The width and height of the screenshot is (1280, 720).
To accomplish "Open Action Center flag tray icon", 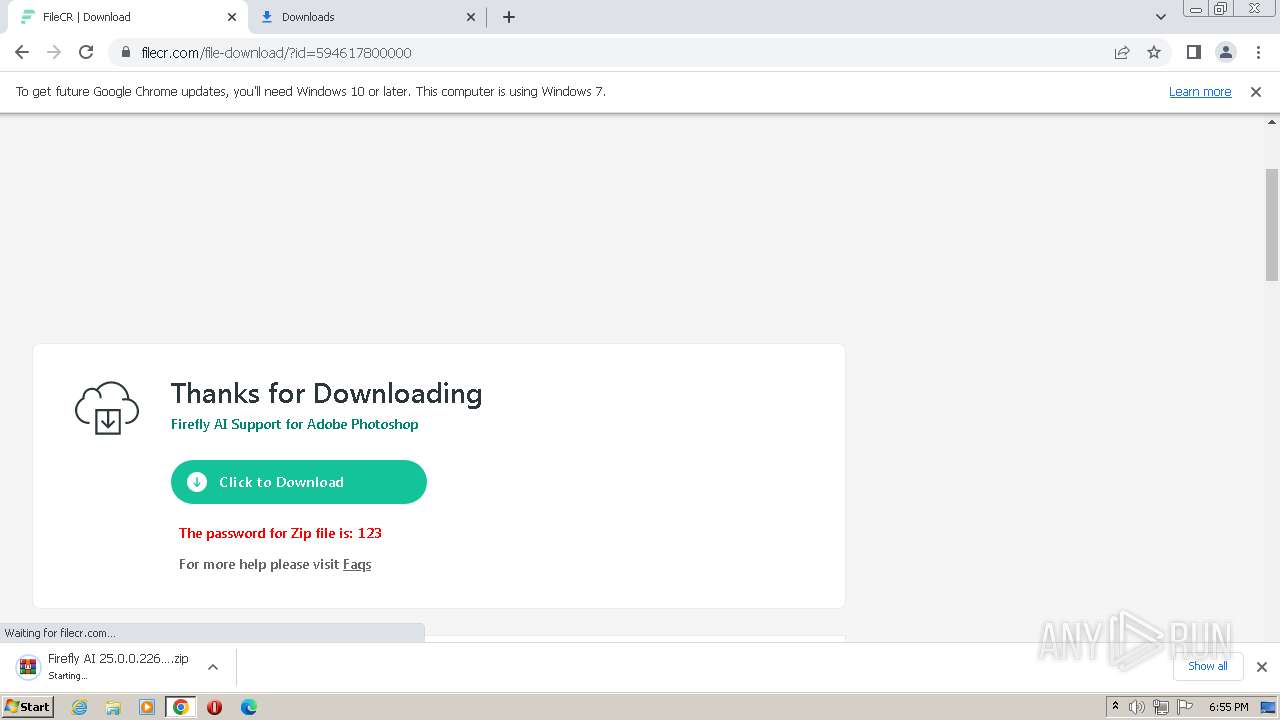I will (x=1183, y=707).
